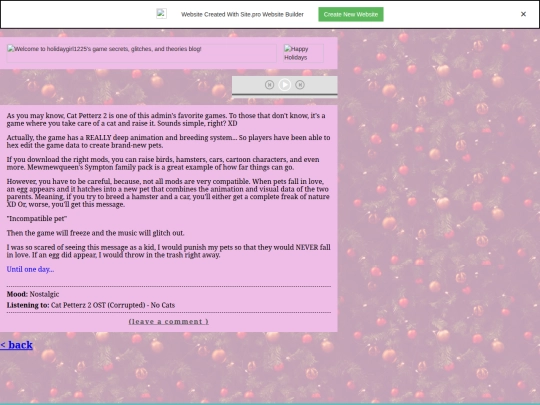Click the previous track button in music player
This screenshot has width=540, height=405.
(269, 84)
